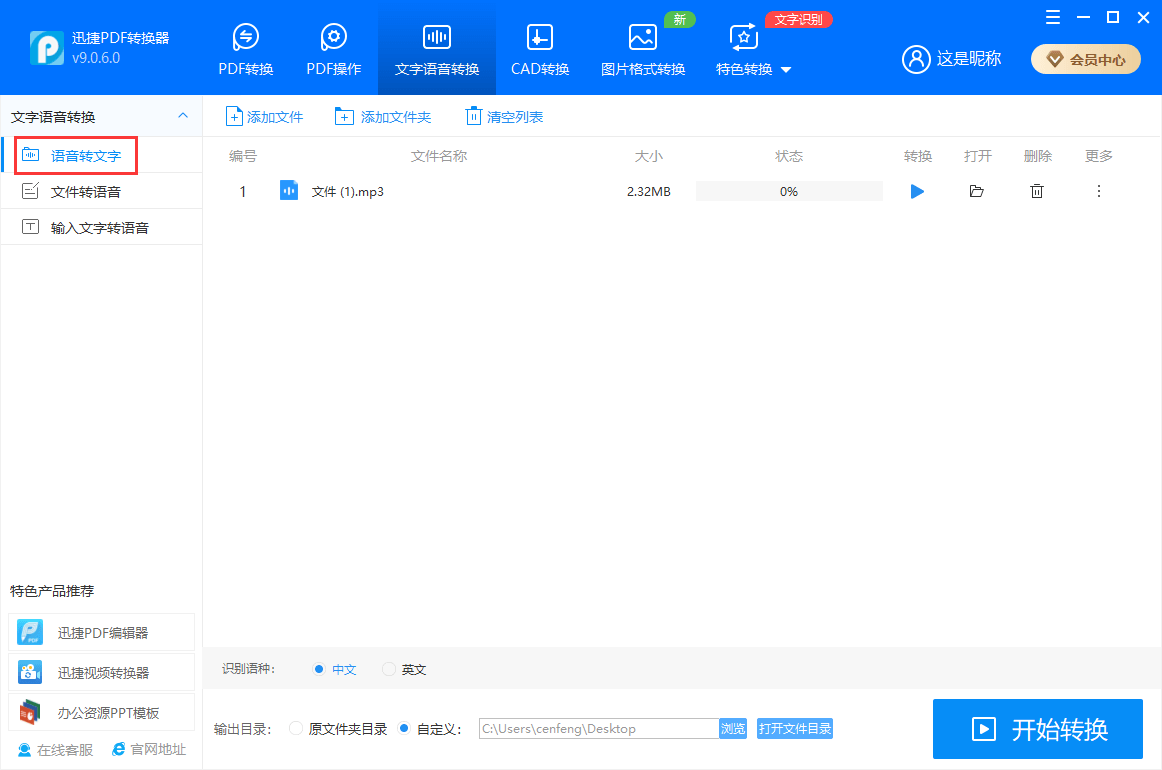This screenshot has width=1162, height=770.
Task: Click the 浏览 browse button
Action: click(x=733, y=728)
